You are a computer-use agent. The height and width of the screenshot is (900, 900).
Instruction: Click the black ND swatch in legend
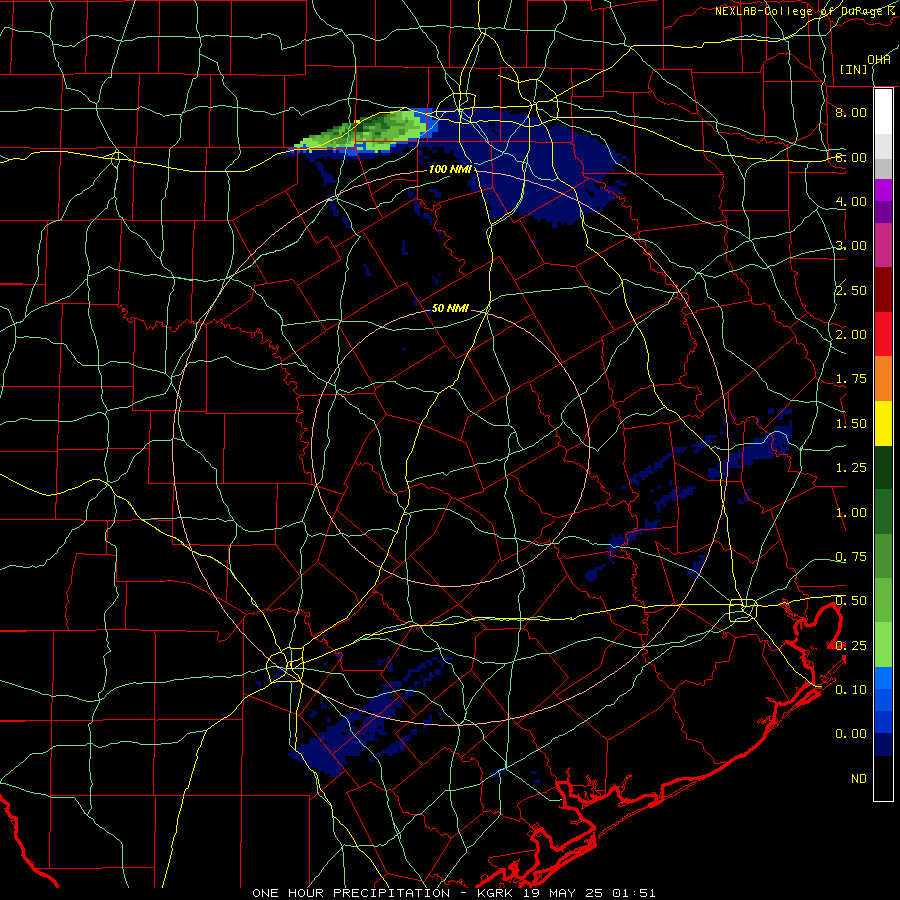pyautogui.click(x=883, y=778)
